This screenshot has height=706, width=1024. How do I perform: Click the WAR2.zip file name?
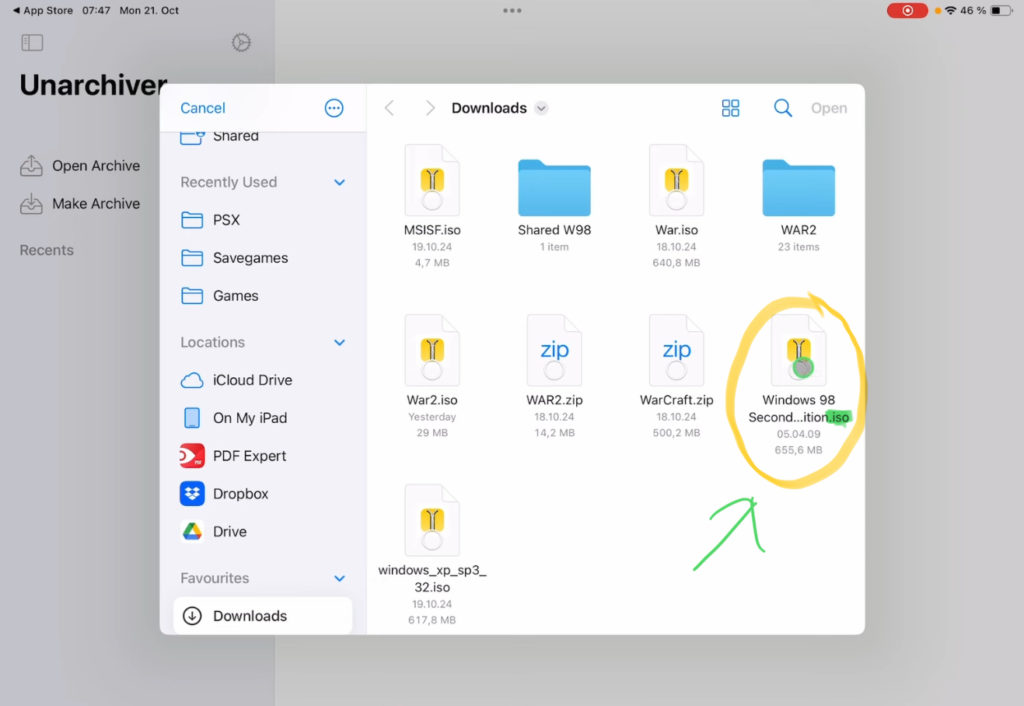click(x=554, y=400)
